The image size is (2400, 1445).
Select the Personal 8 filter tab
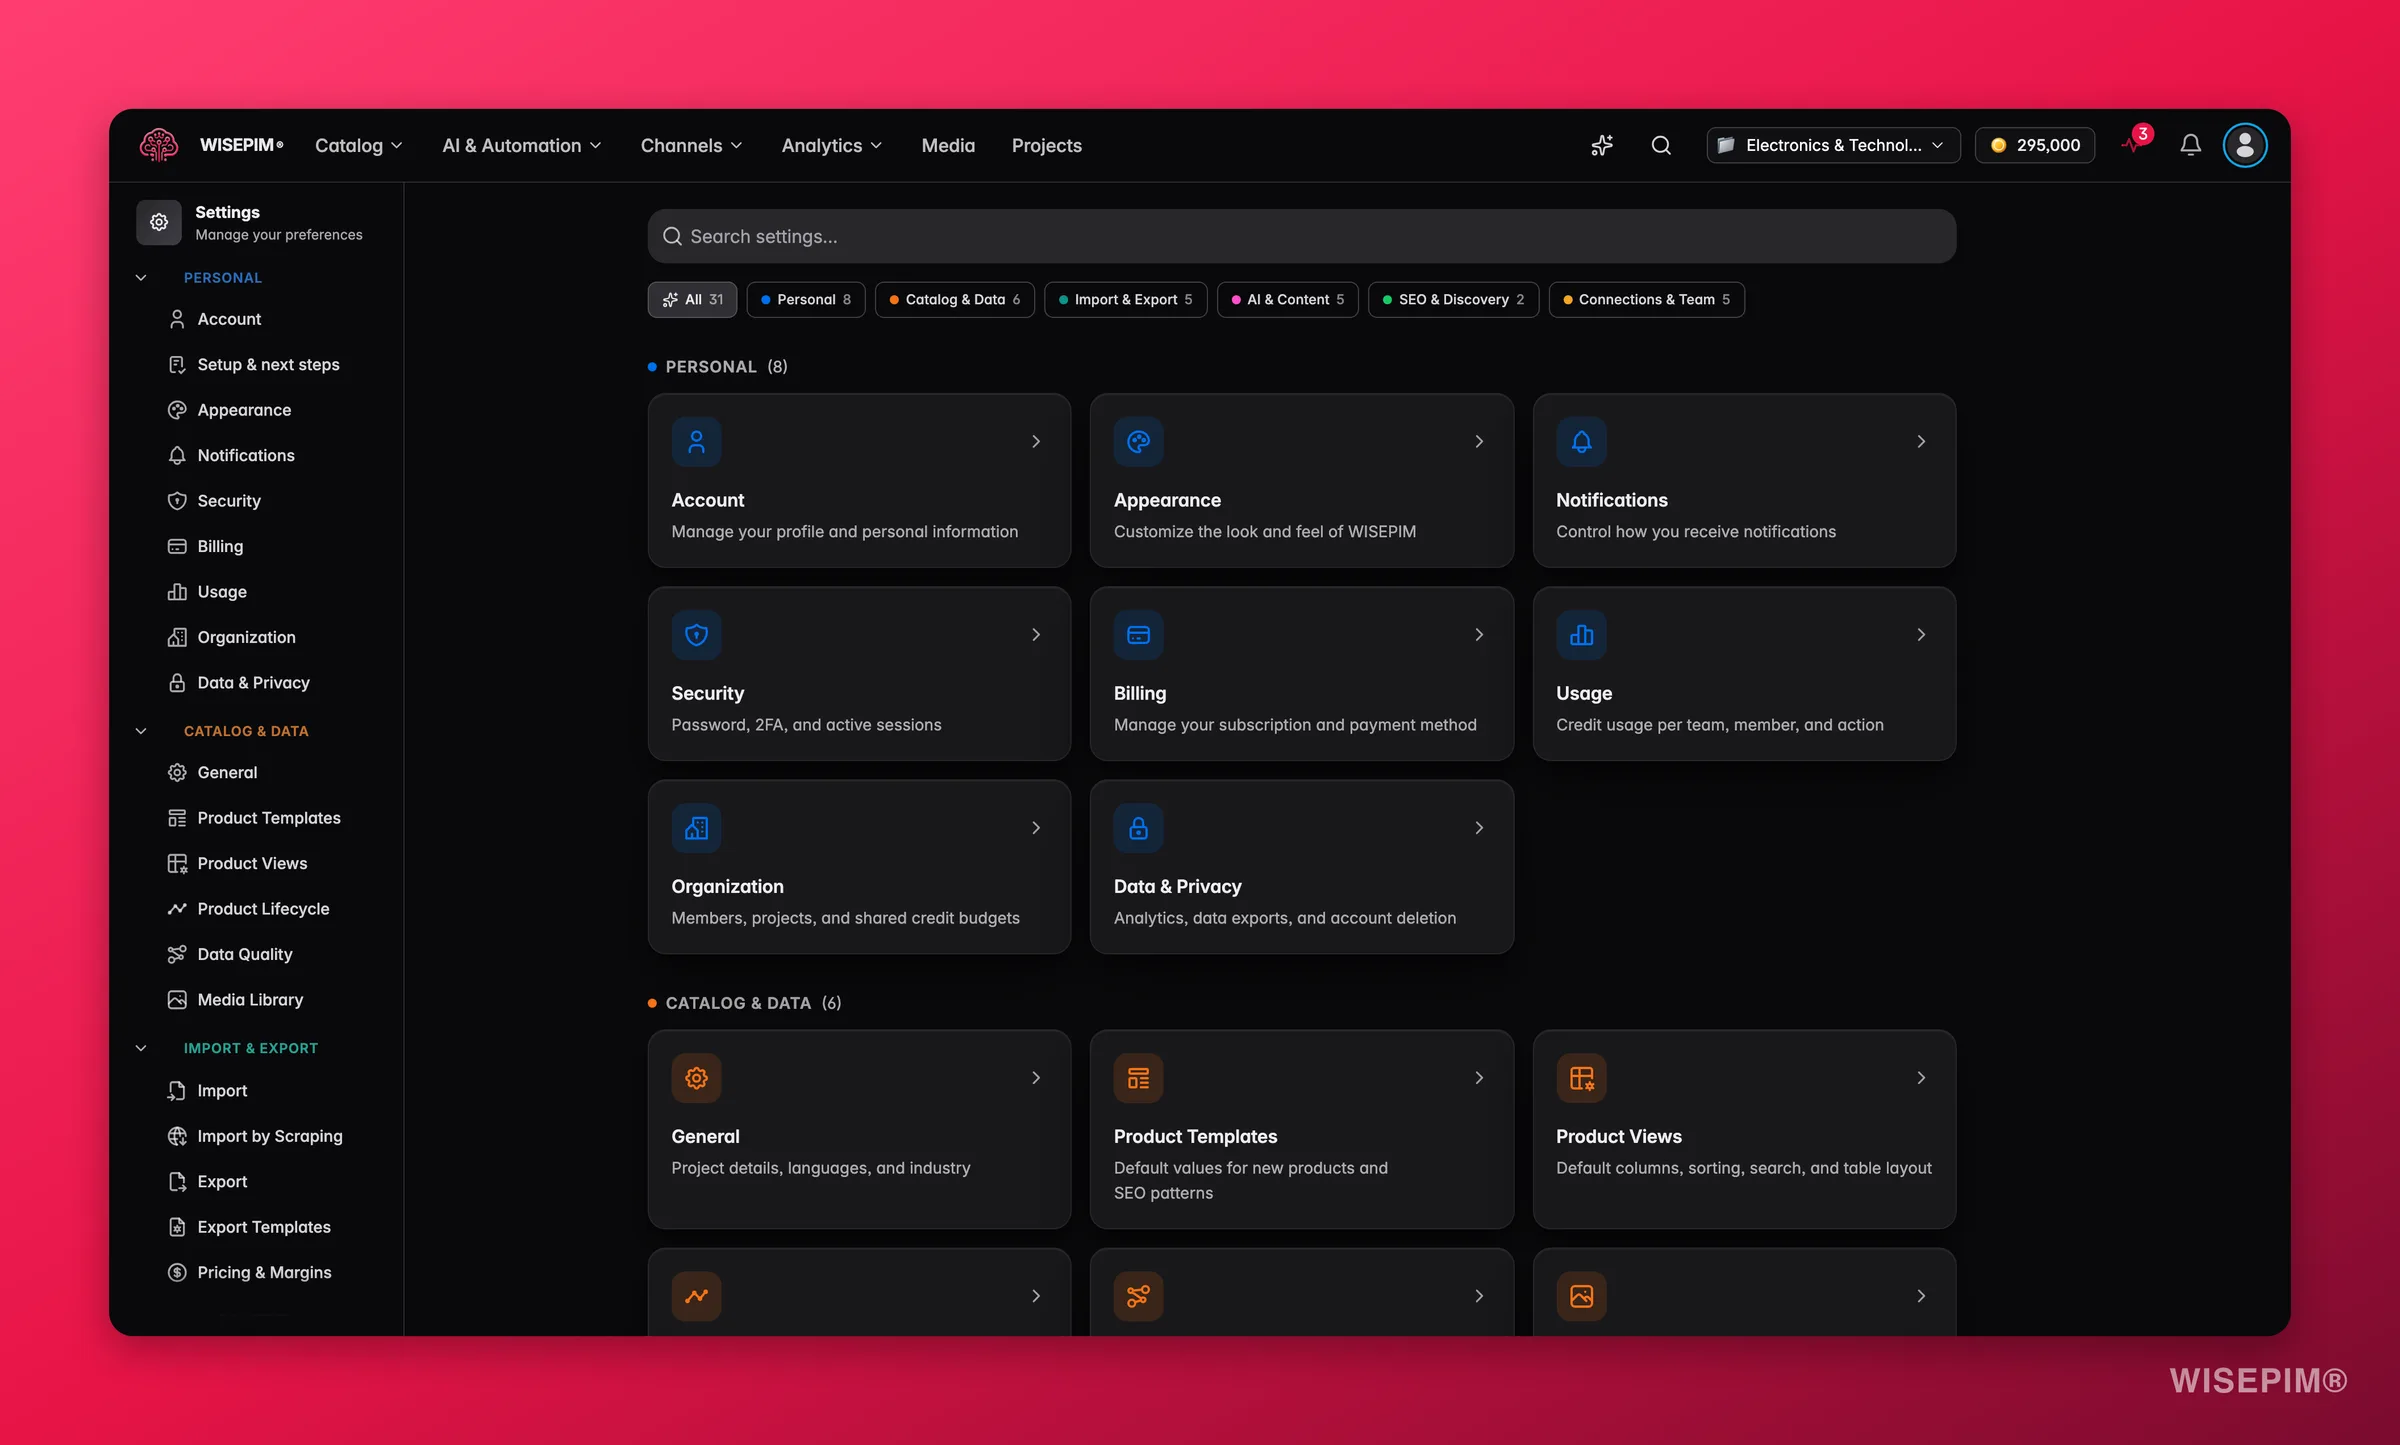(x=806, y=299)
